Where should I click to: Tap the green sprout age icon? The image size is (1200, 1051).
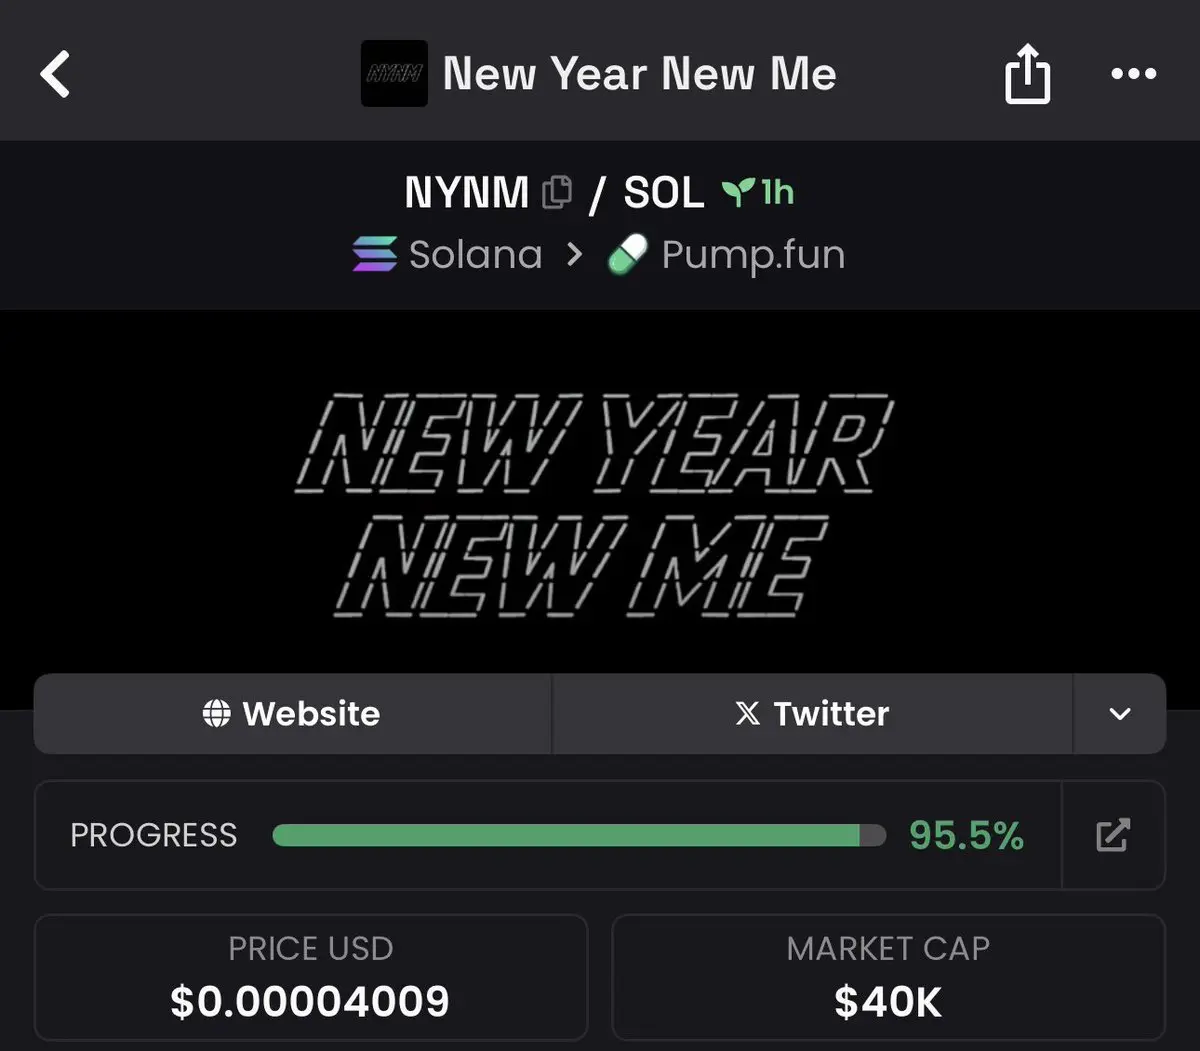738,191
